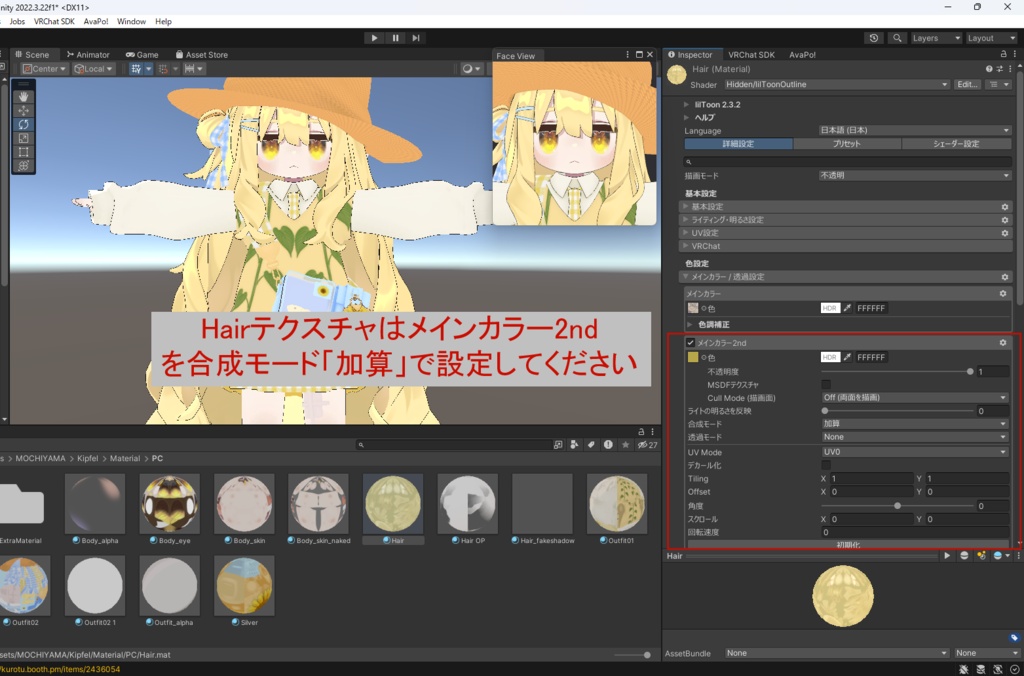Click the 角度 slider handle

click(897, 506)
